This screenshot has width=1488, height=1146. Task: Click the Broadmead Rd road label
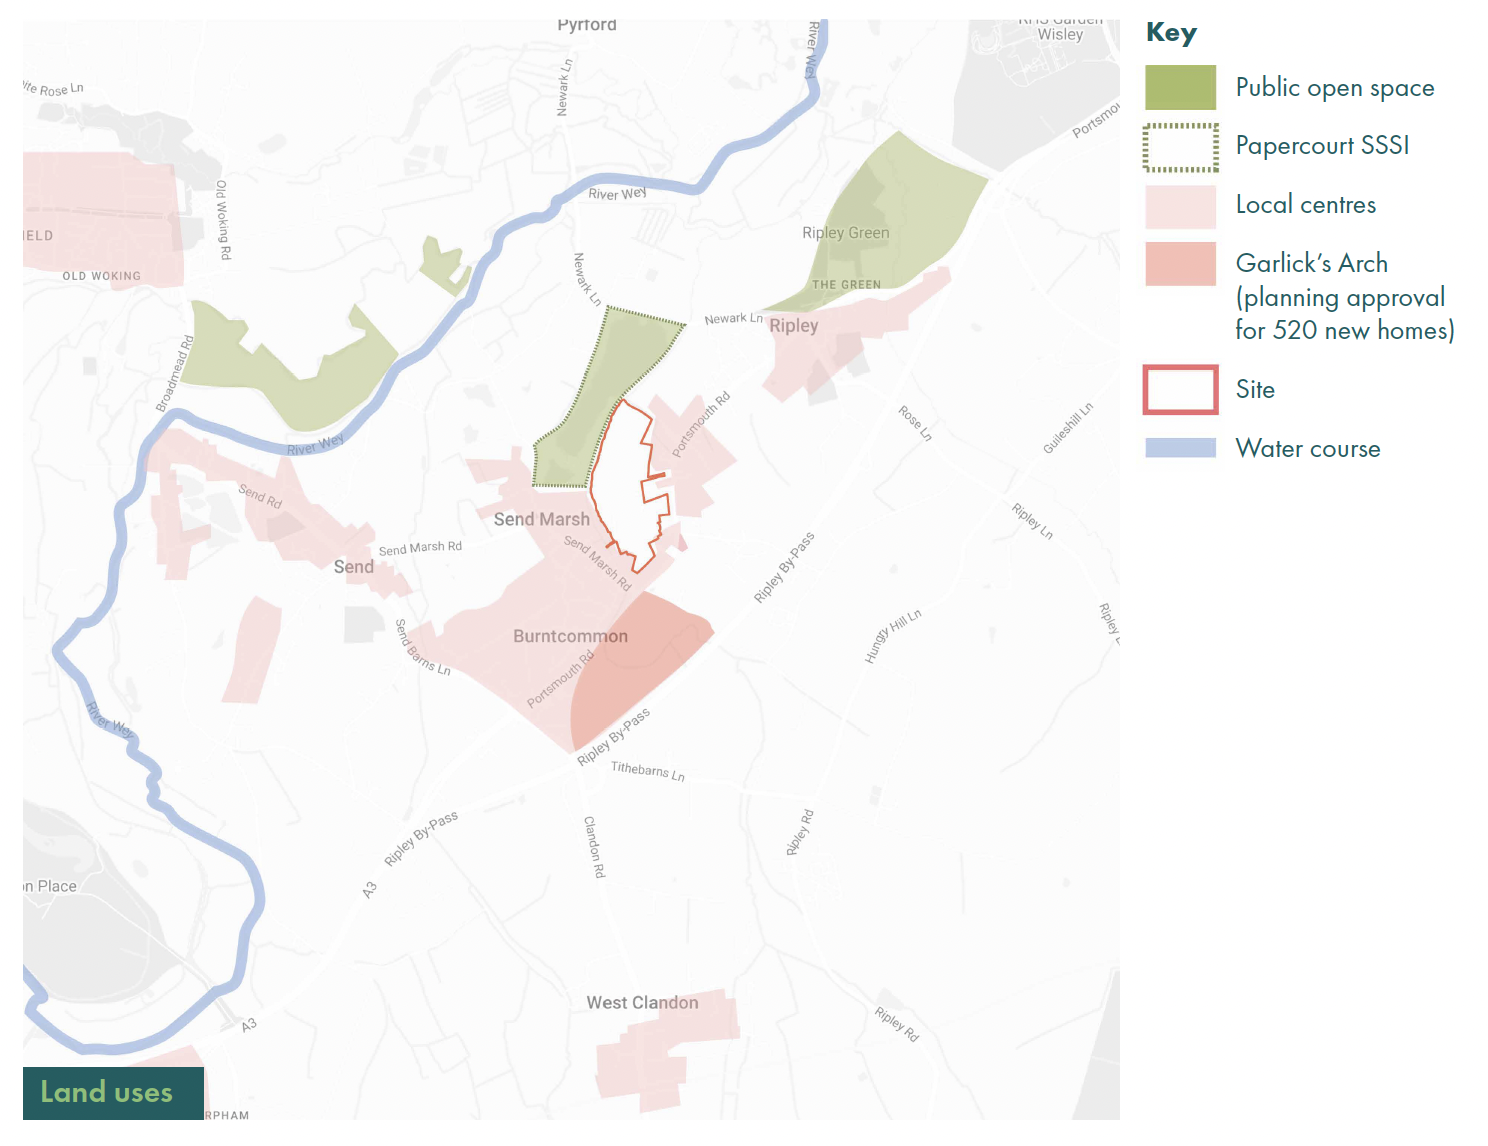[x=174, y=374]
